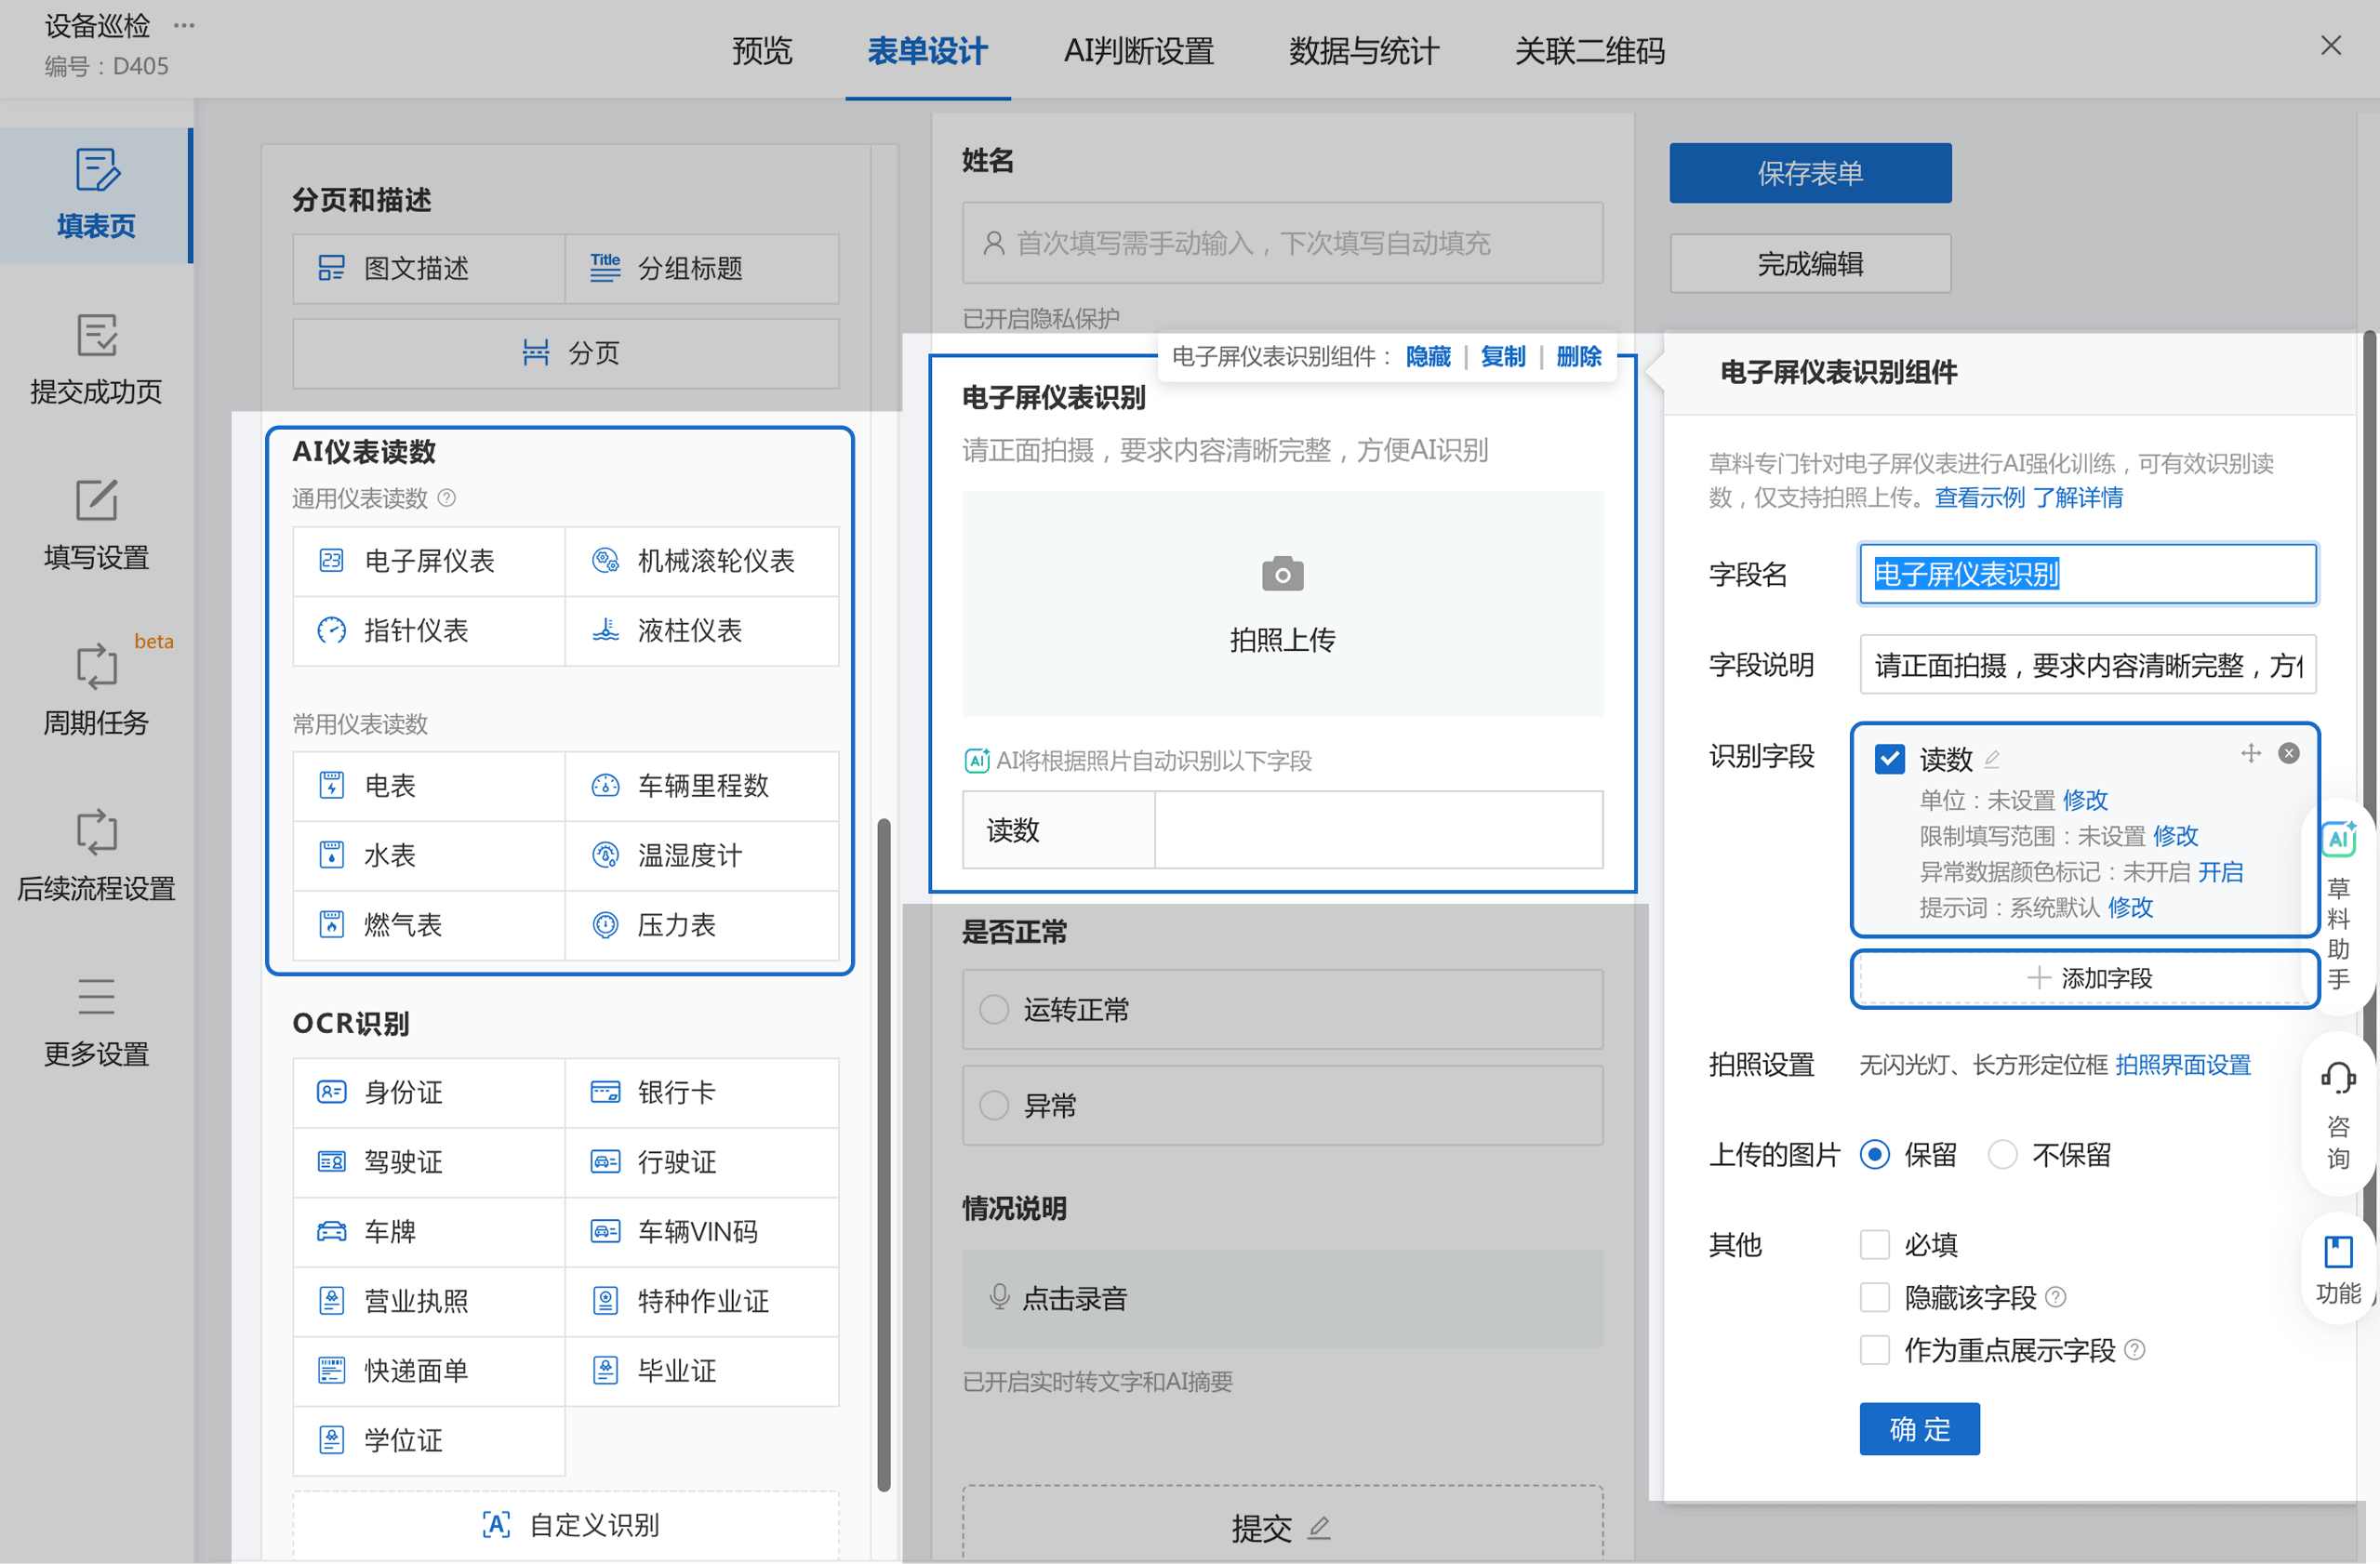The width and height of the screenshot is (2380, 1564).
Task: Click the help icon next to 通用仪表读数
Action: coord(447,498)
